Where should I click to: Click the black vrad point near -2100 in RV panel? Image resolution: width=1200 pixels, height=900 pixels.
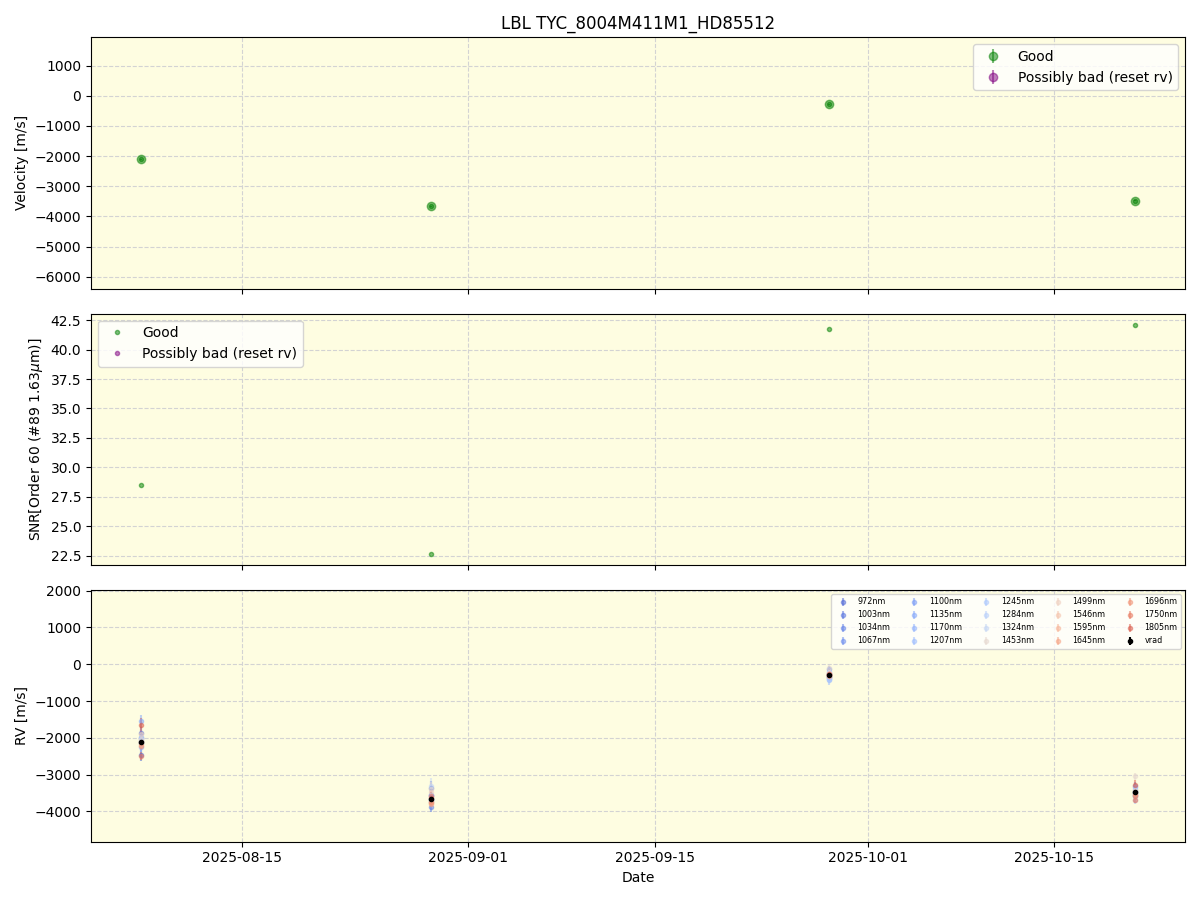(x=141, y=742)
